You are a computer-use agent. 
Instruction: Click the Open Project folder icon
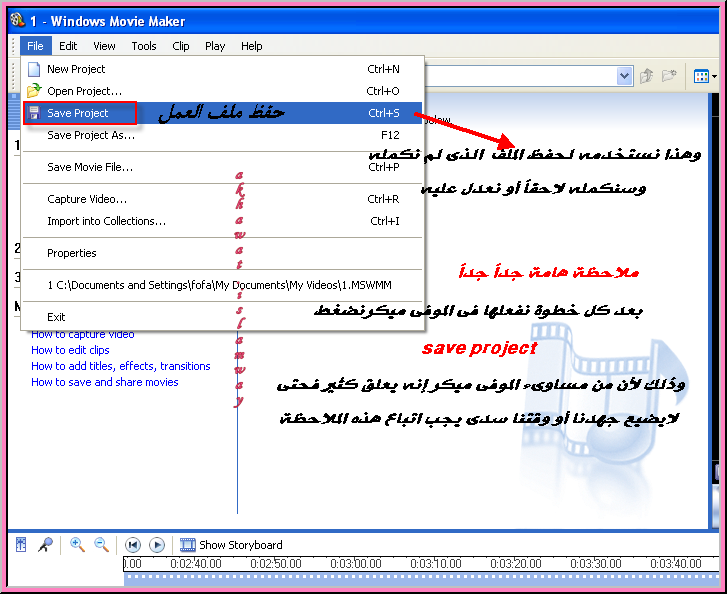(x=34, y=90)
